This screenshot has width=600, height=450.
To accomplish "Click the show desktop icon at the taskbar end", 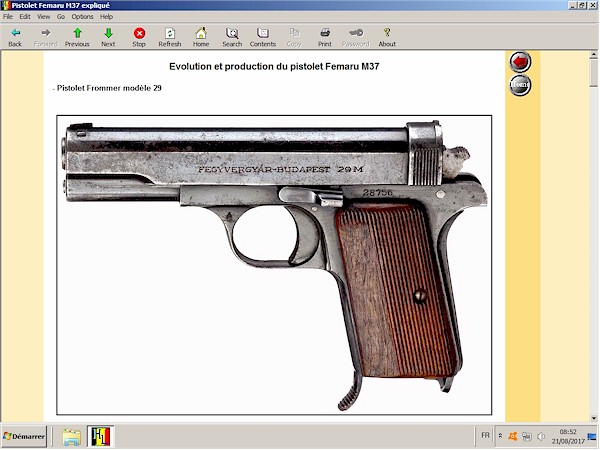I will pyautogui.click(x=592, y=436).
